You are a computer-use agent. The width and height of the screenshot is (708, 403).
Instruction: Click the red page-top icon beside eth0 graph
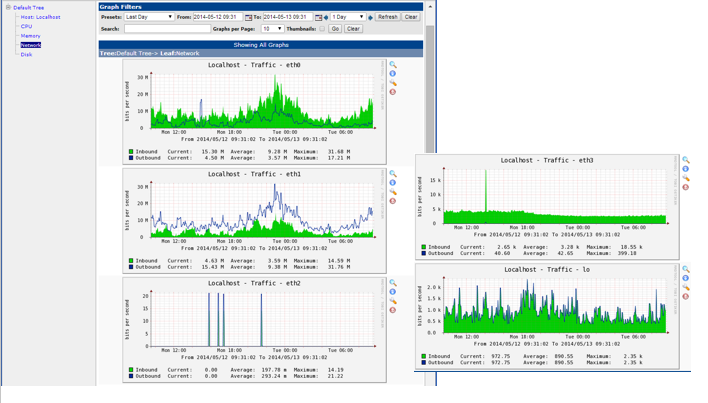click(x=393, y=92)
